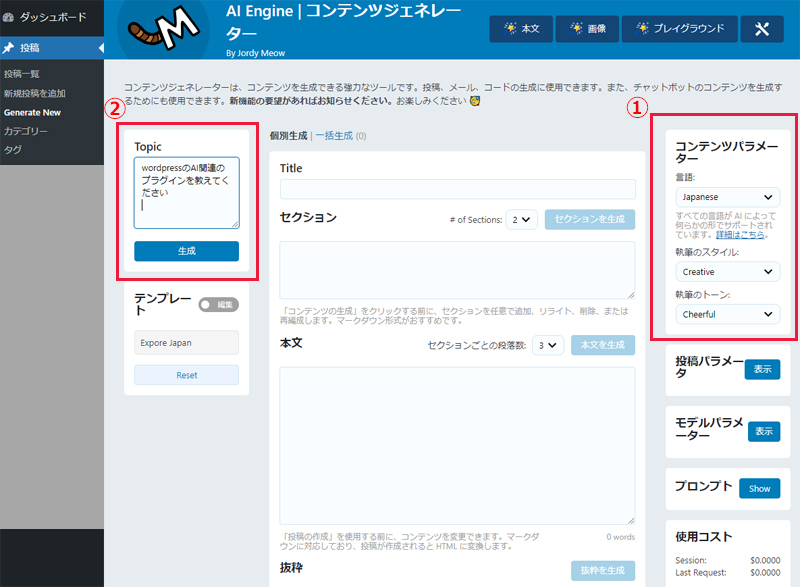The height and width of the screenshot is (587, 800).
Task: Click the ダッシュボード menu item
Action: pos(52,17)
